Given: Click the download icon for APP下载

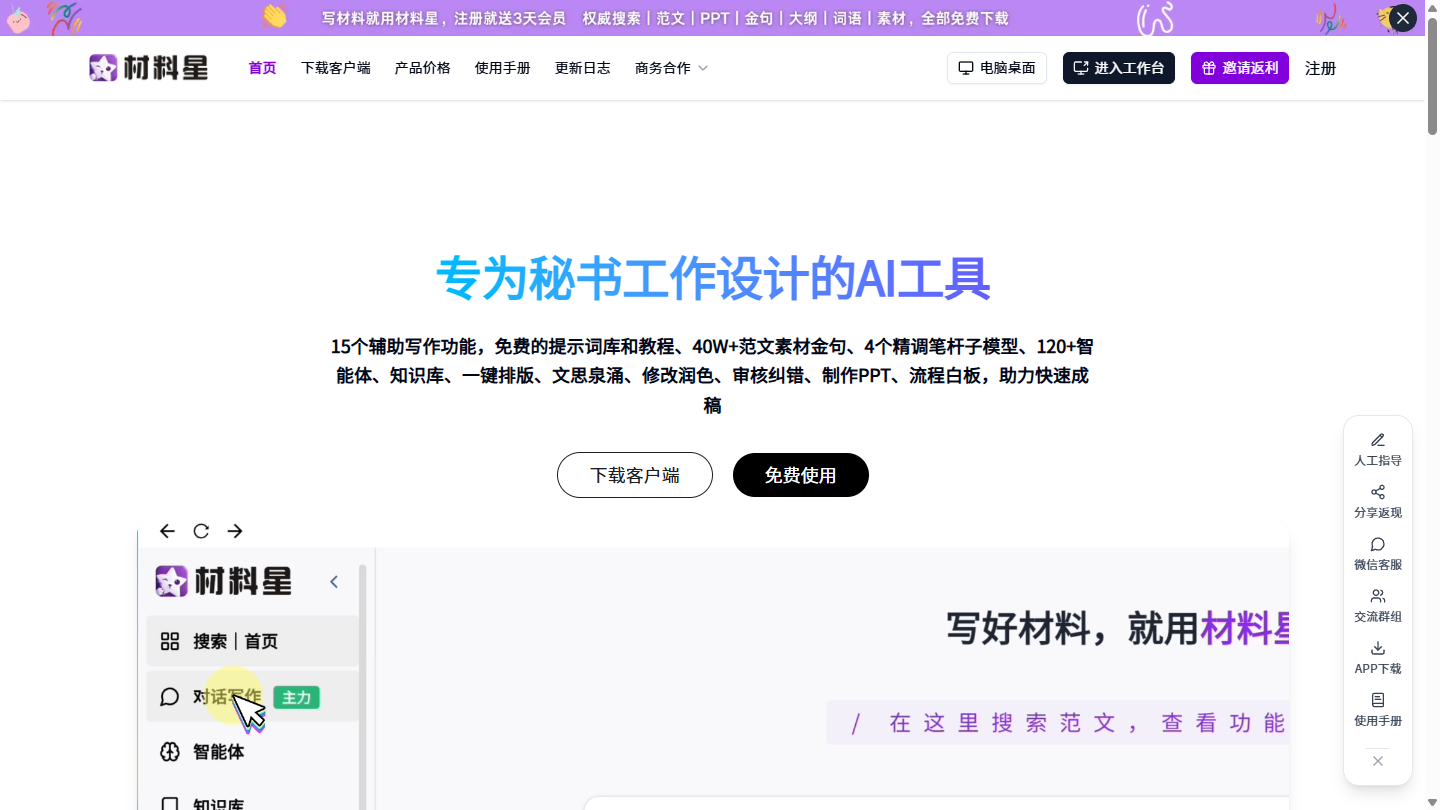Looking at the screenshot, I should coord(1378,648).
